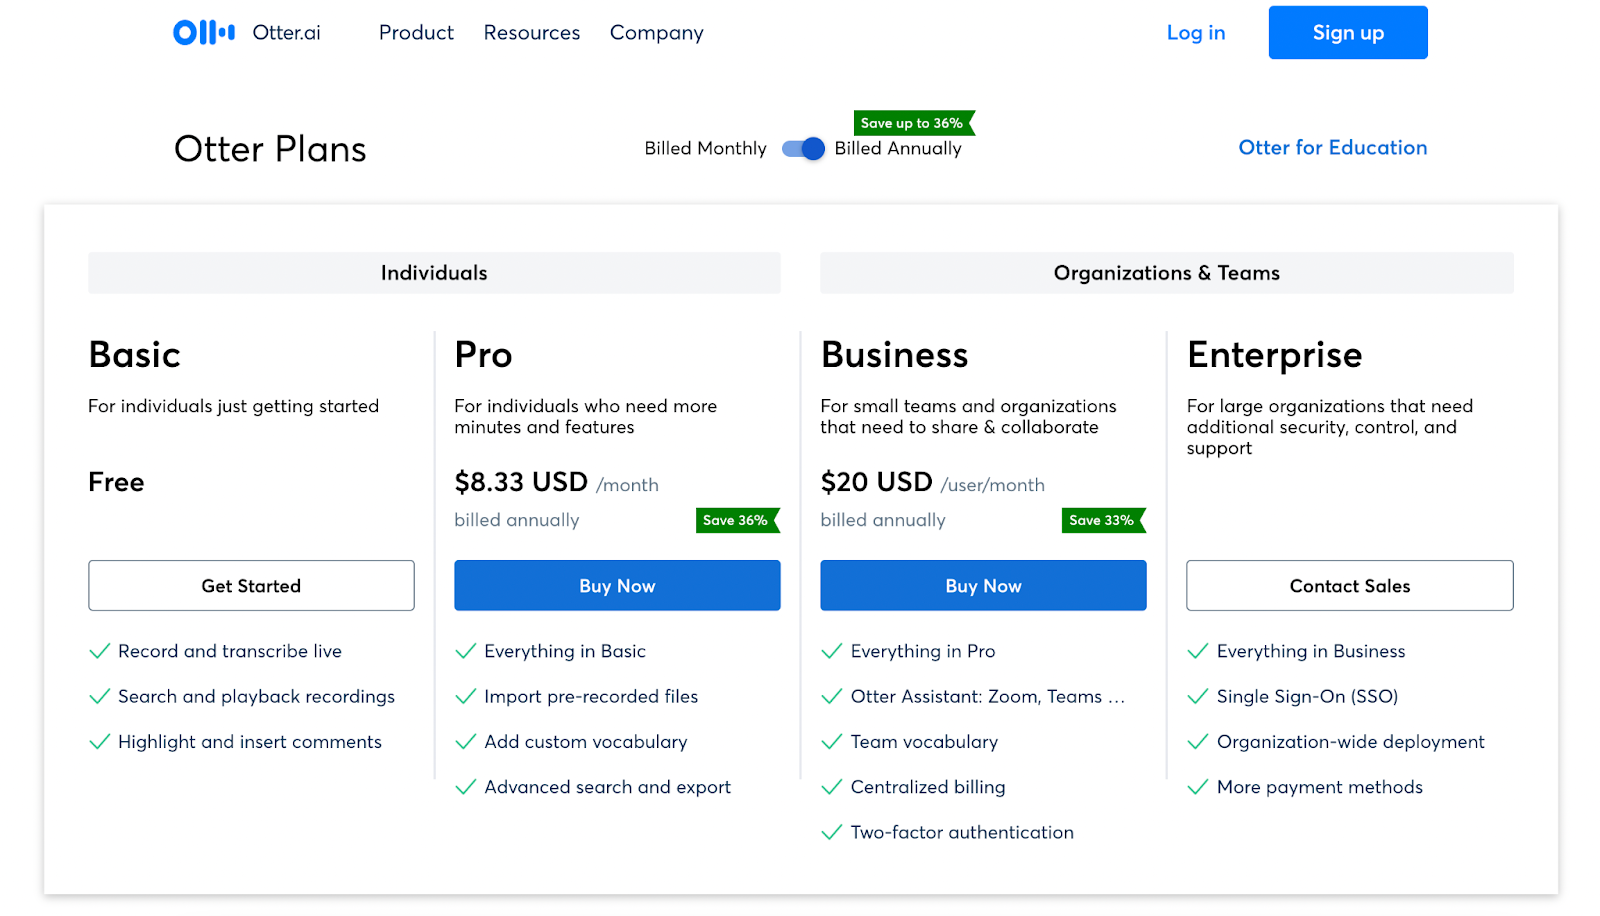Click Buy Now for the Pro plan
This screenshot has height=916, width=1600.
(x=617, y=586)
